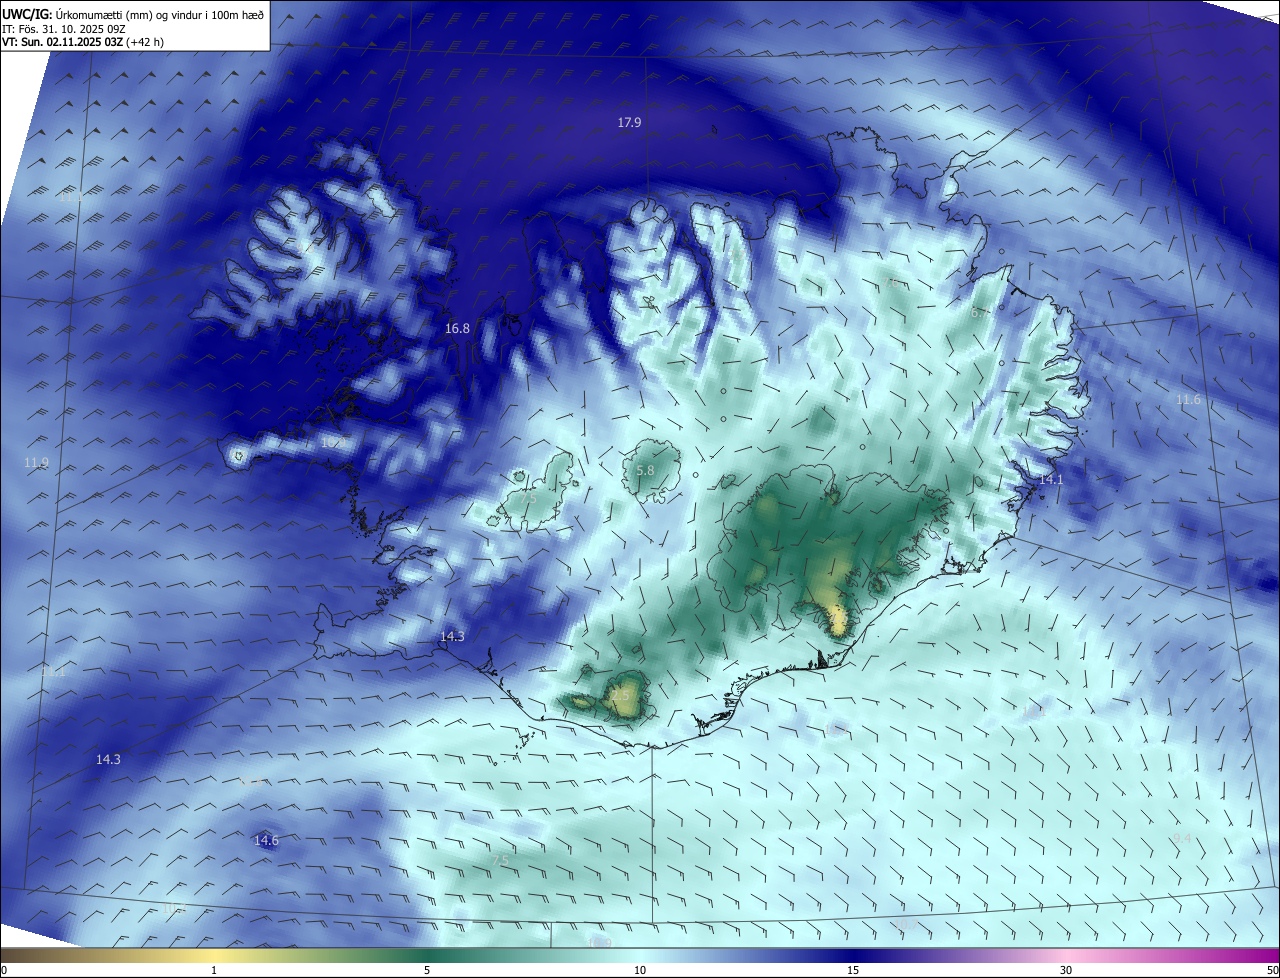Click the color scale tick label 5
Image resolution: width=1280 pixels, height=978 pixels.
pos(427,970)
